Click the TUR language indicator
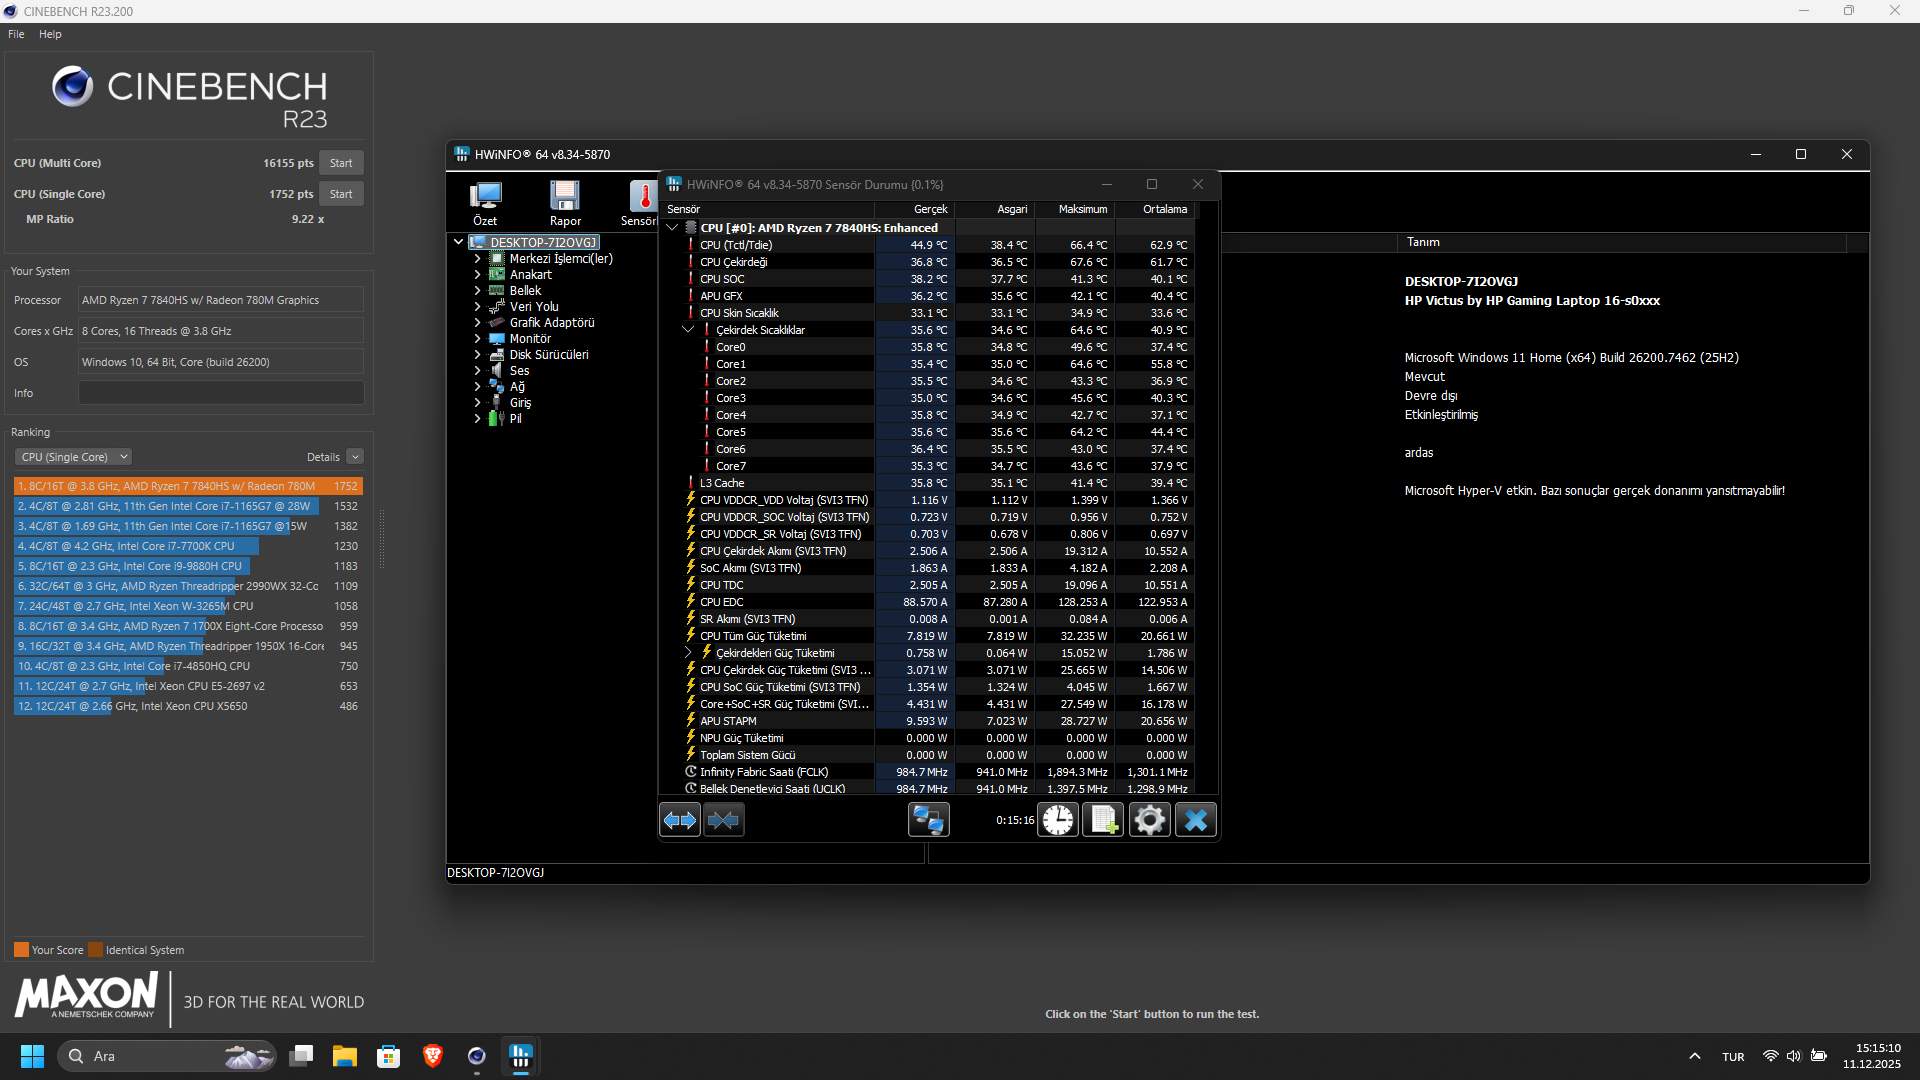Viewport: 1920px width, 1080px height. coord(1733,1056)
